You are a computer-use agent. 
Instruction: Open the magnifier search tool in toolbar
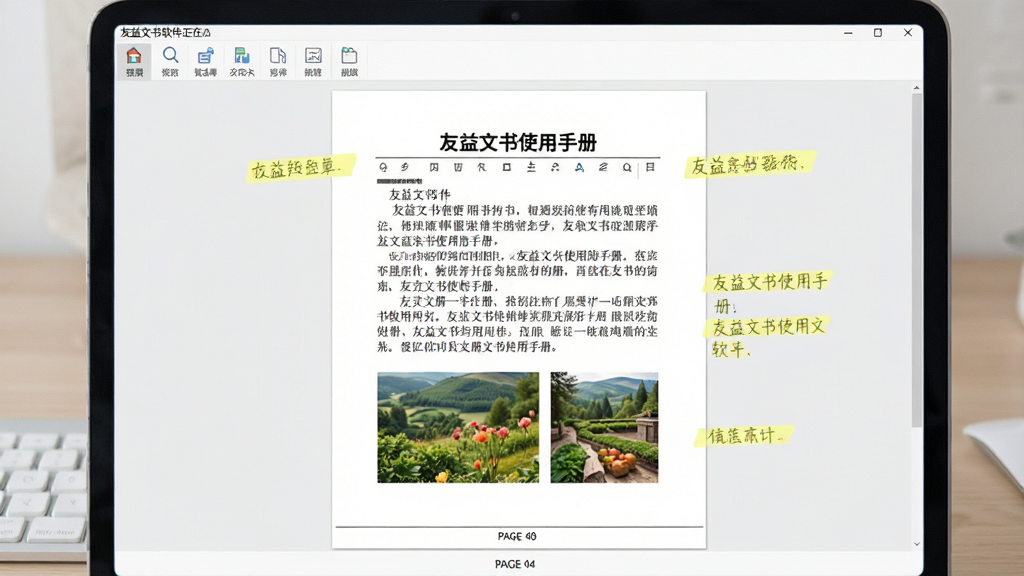click(x=170, y=56)
